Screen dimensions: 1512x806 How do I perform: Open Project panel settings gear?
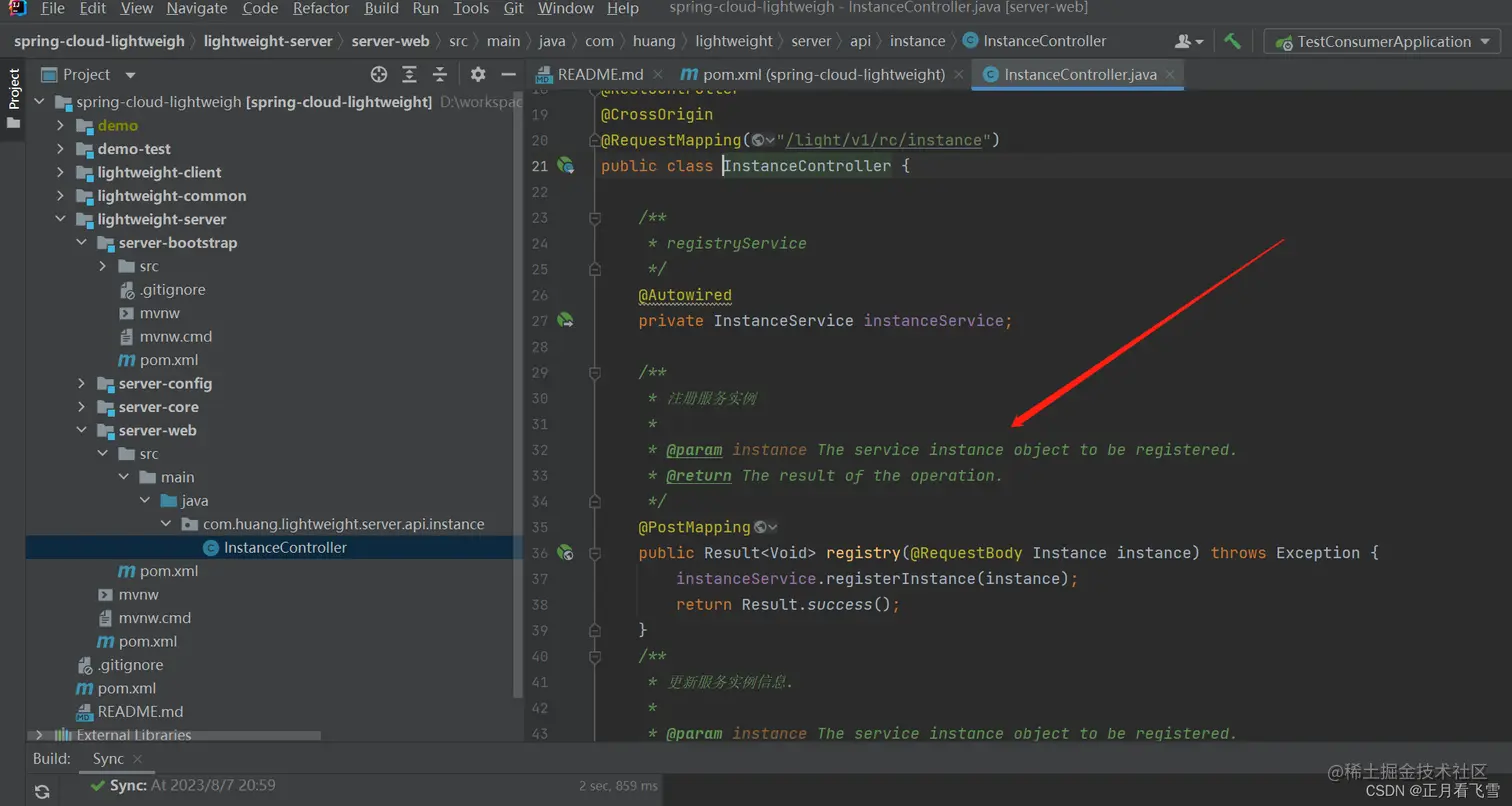coord(478,74)
